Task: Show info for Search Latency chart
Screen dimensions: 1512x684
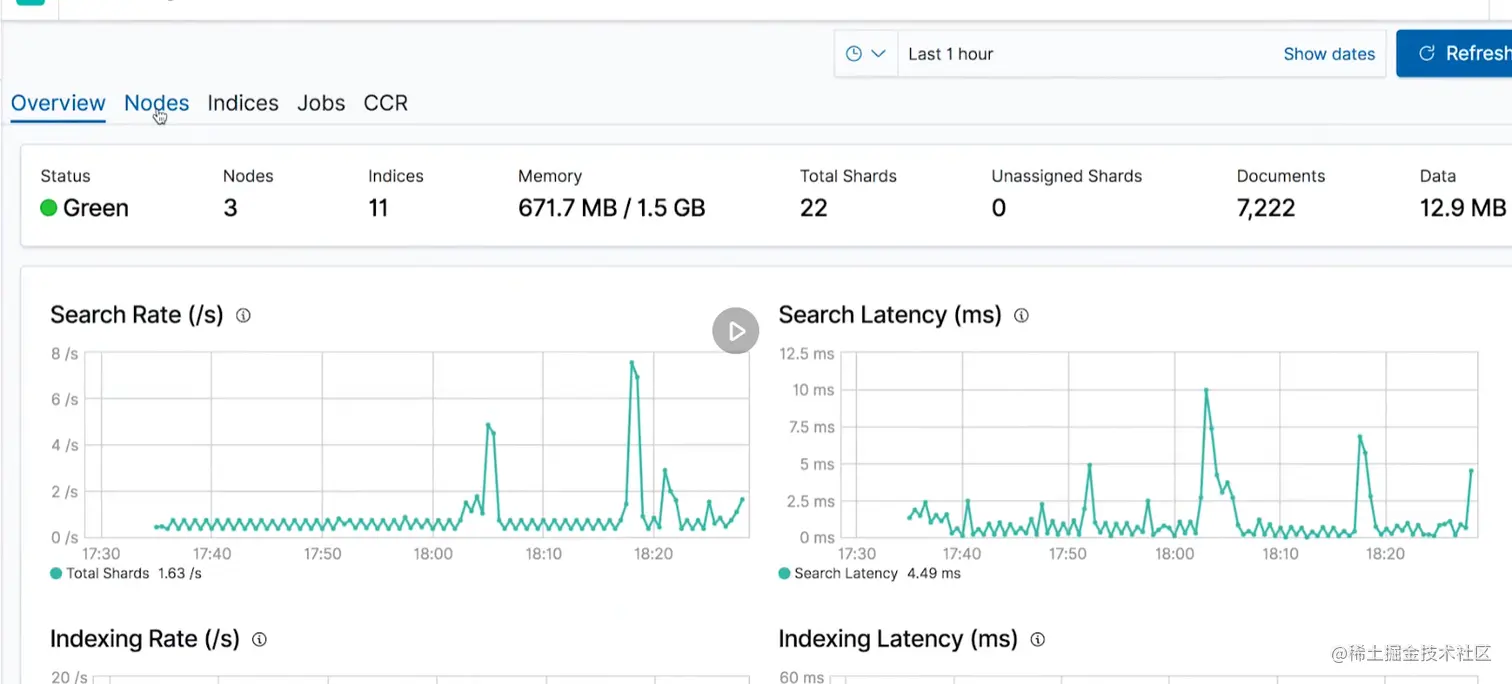Action: click(x=1021, y=315)
